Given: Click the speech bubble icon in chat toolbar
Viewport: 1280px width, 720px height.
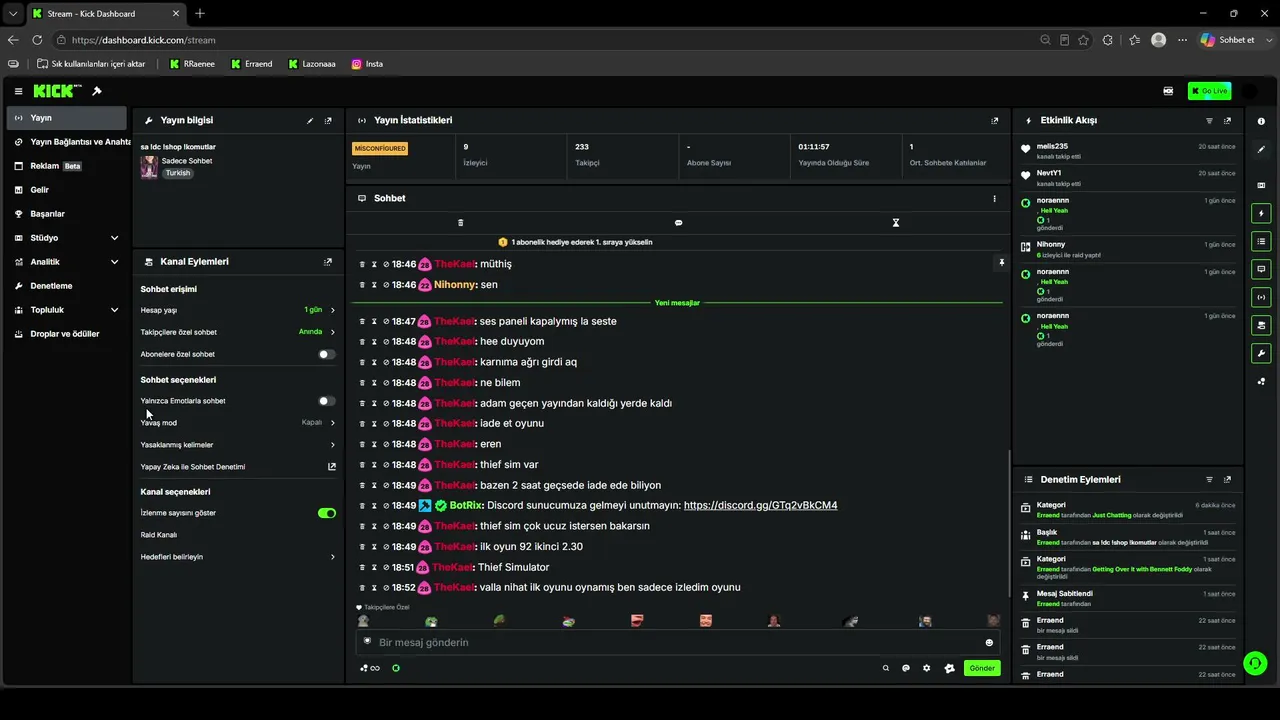Looking at the screenshot, I should pos(678,223).
